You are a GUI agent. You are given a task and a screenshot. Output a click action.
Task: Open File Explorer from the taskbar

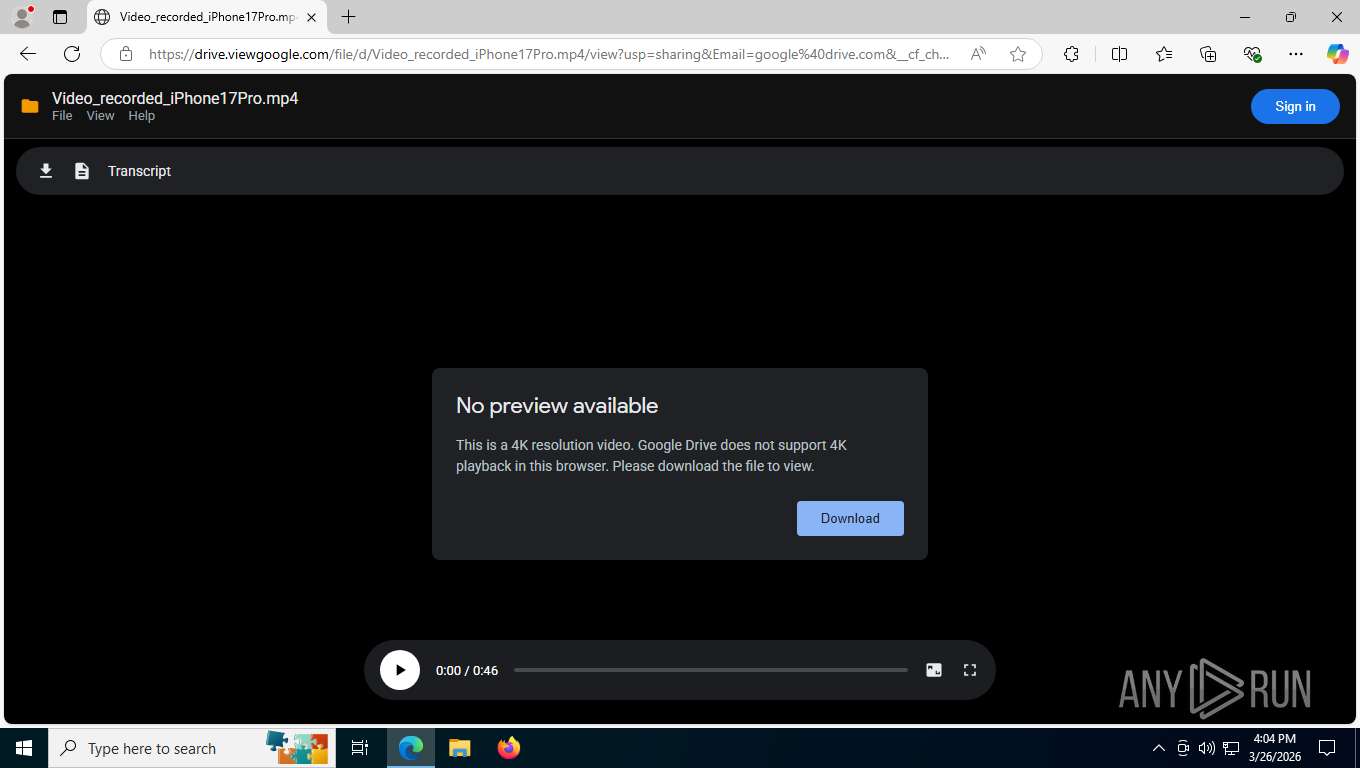click(x=459, y=748)
